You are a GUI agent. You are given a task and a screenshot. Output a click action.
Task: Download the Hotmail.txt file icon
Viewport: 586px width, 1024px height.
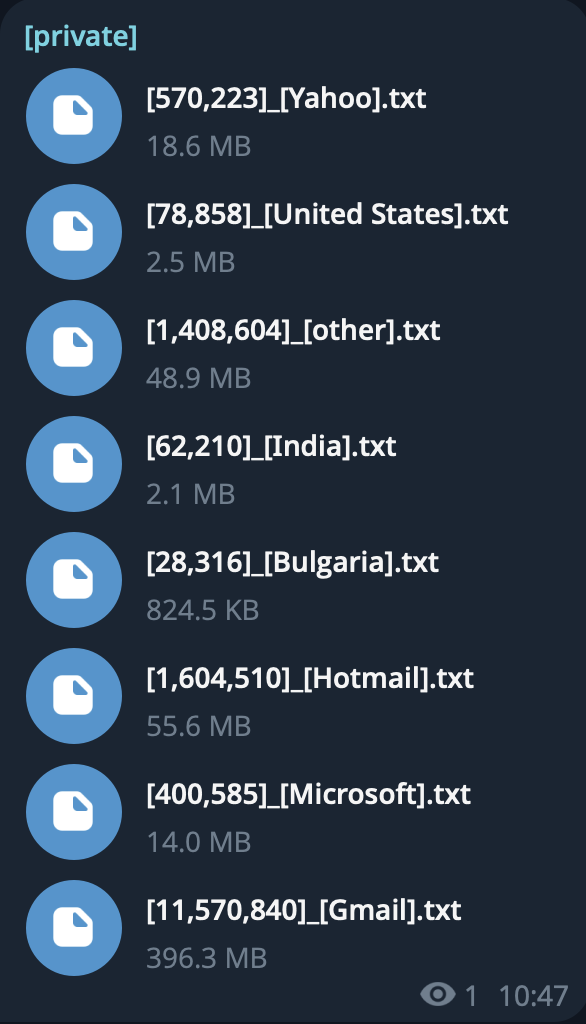(x=74, y=696)
